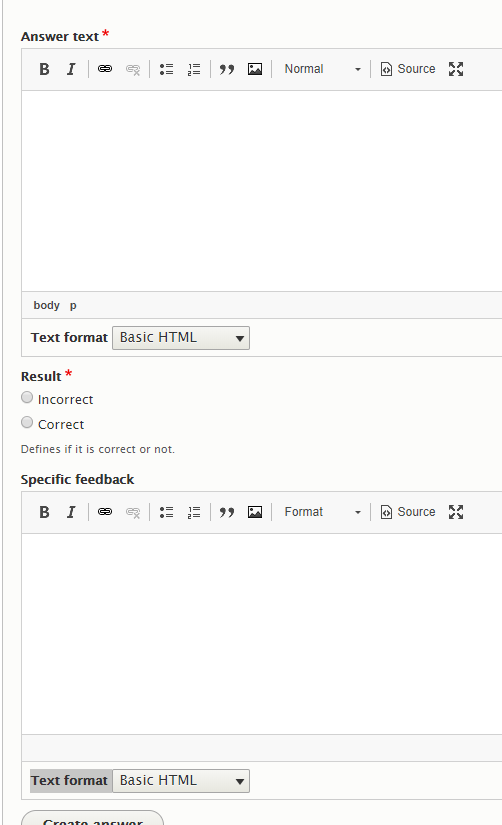
Task: Open Text format dropdown under Answer text
Action: pyautogui.click(x=181, y=338)
